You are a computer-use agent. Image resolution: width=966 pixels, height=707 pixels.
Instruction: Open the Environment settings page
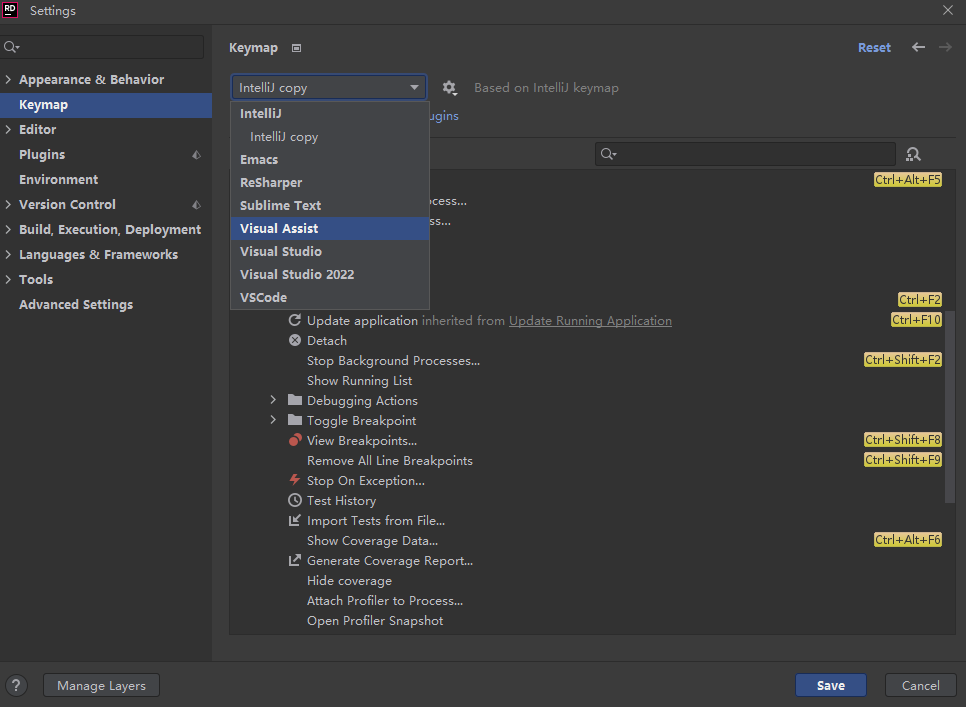click(x=106, y=180)
